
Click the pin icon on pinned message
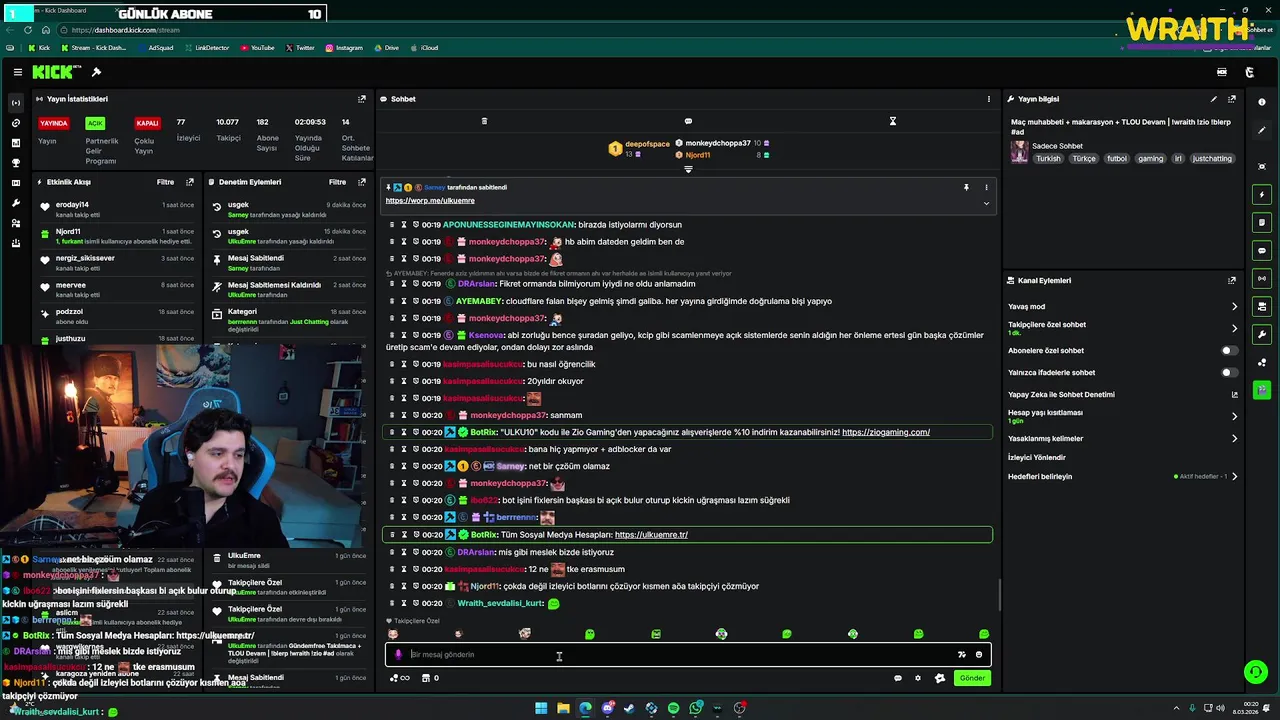[966, 187]
